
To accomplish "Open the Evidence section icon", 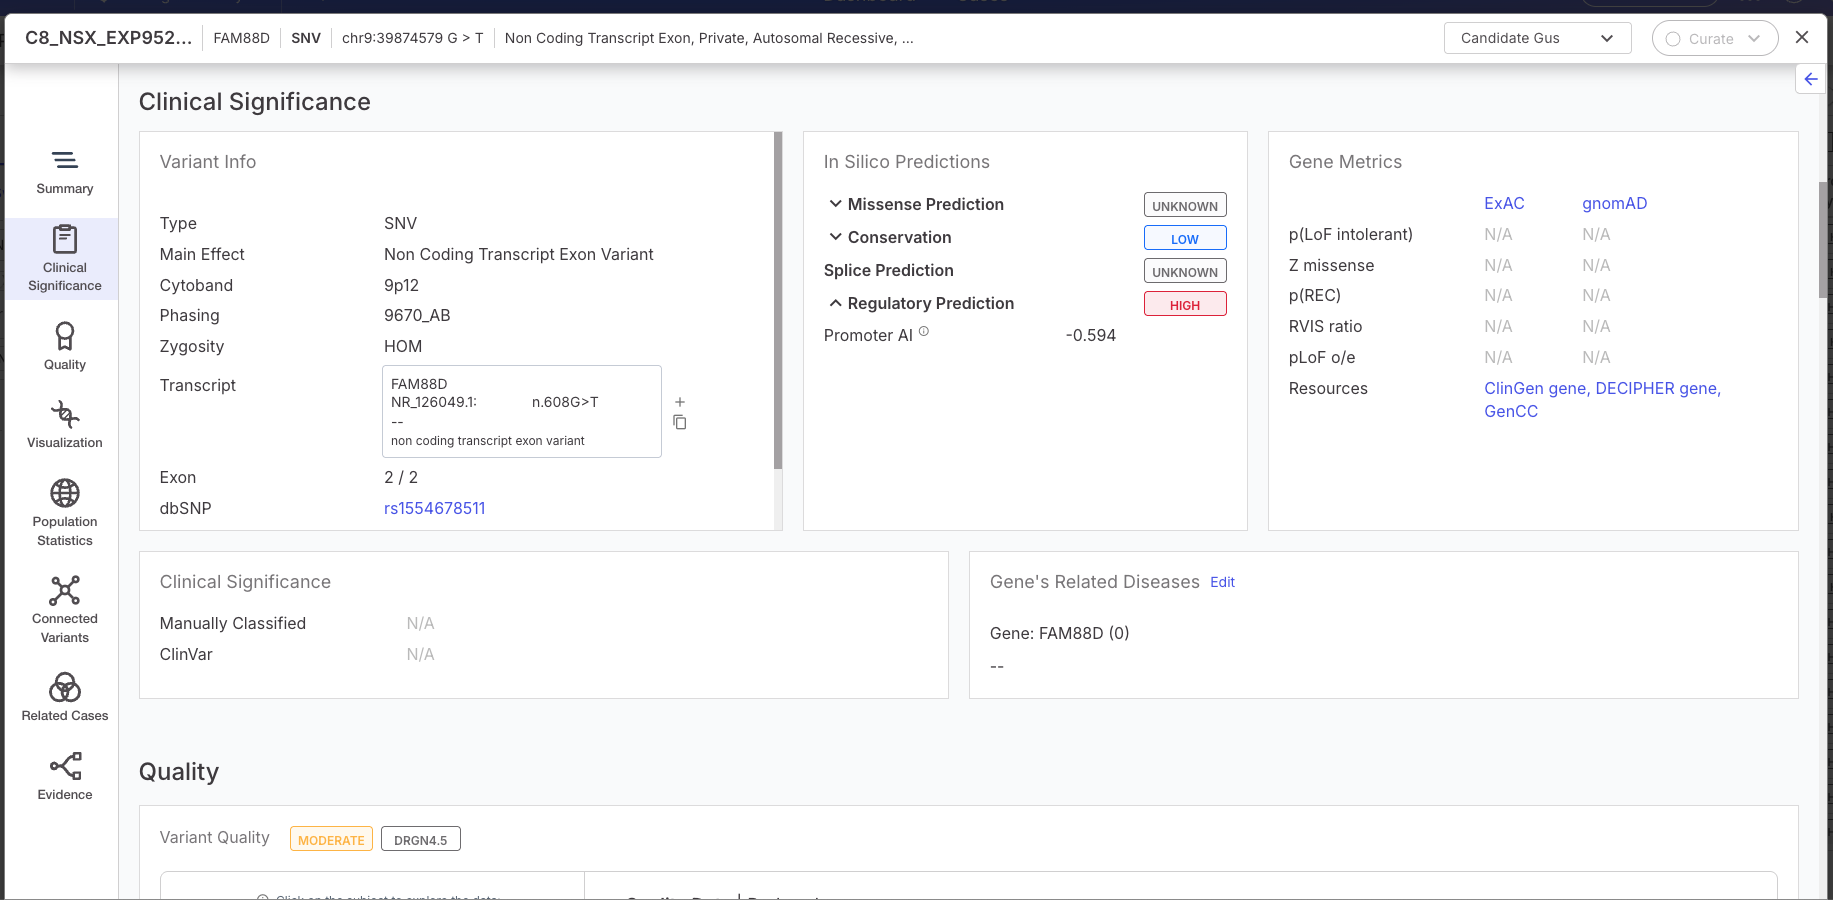I will click(65, 767).
